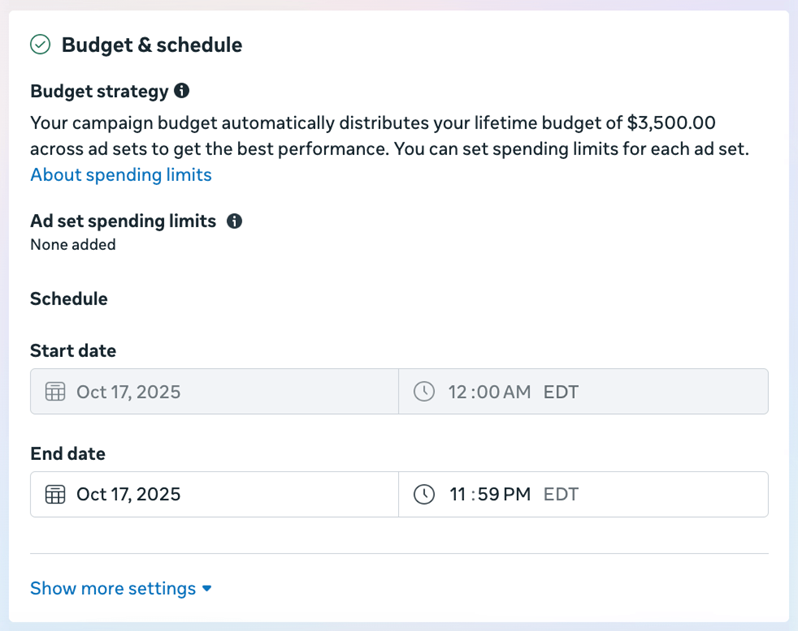
Task: Click the End date clock icon
Action: click(424, 494)
